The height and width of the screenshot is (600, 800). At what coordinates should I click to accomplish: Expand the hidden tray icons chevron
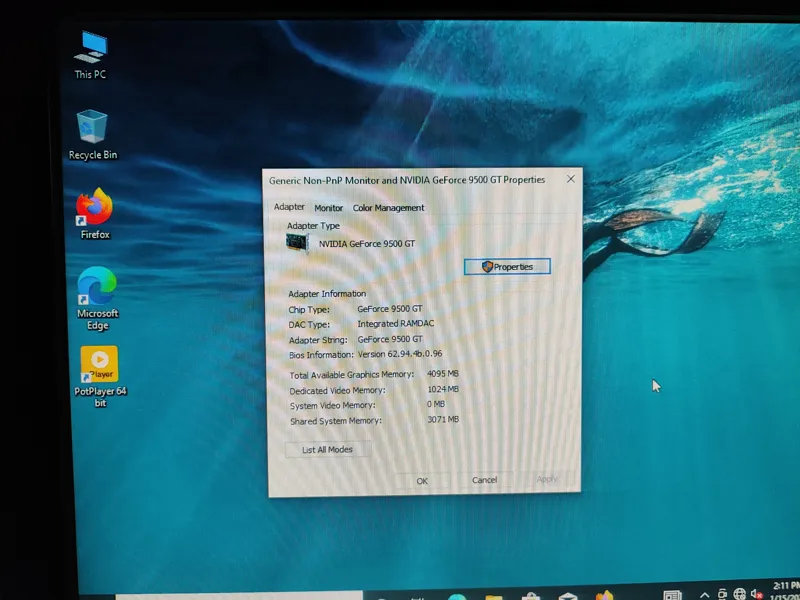(704, 593)
